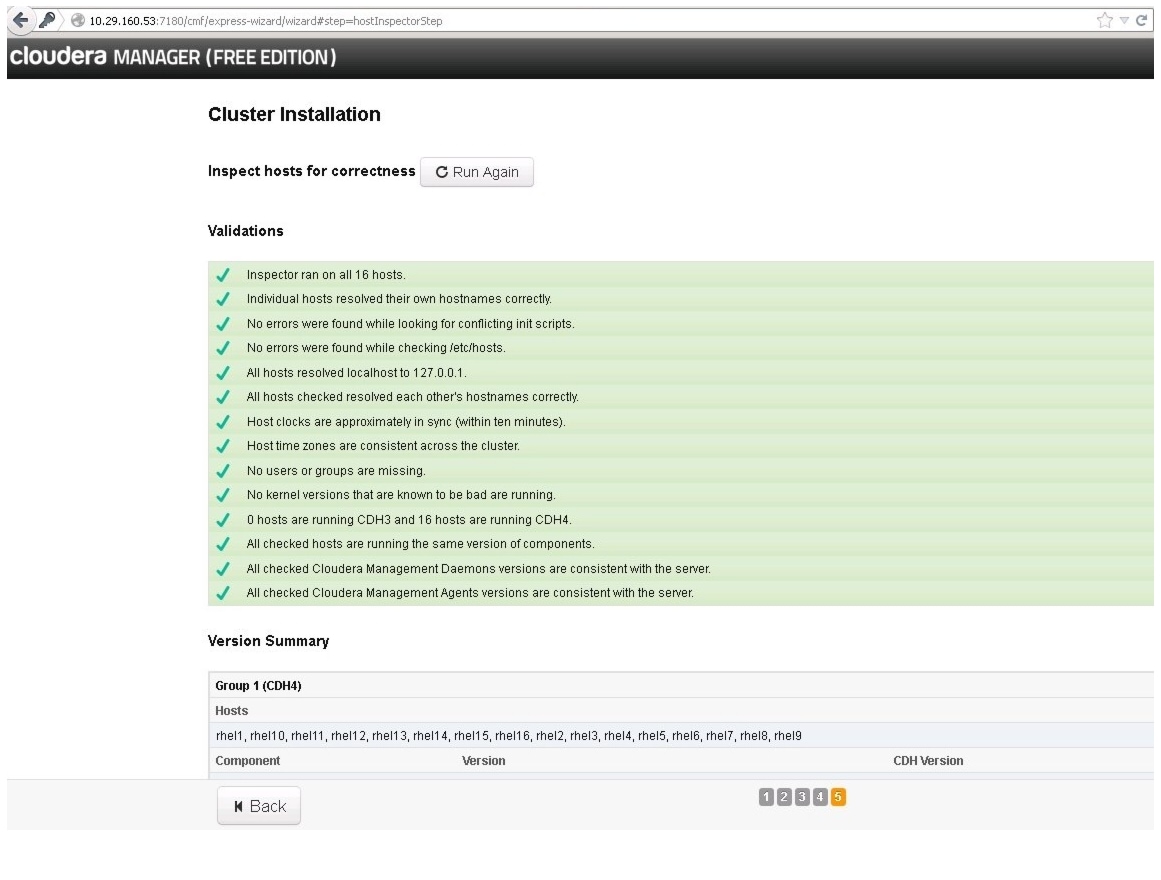The image size is (1161, 880).
Task: Go to wizard step 1
Action: (766, 797)
